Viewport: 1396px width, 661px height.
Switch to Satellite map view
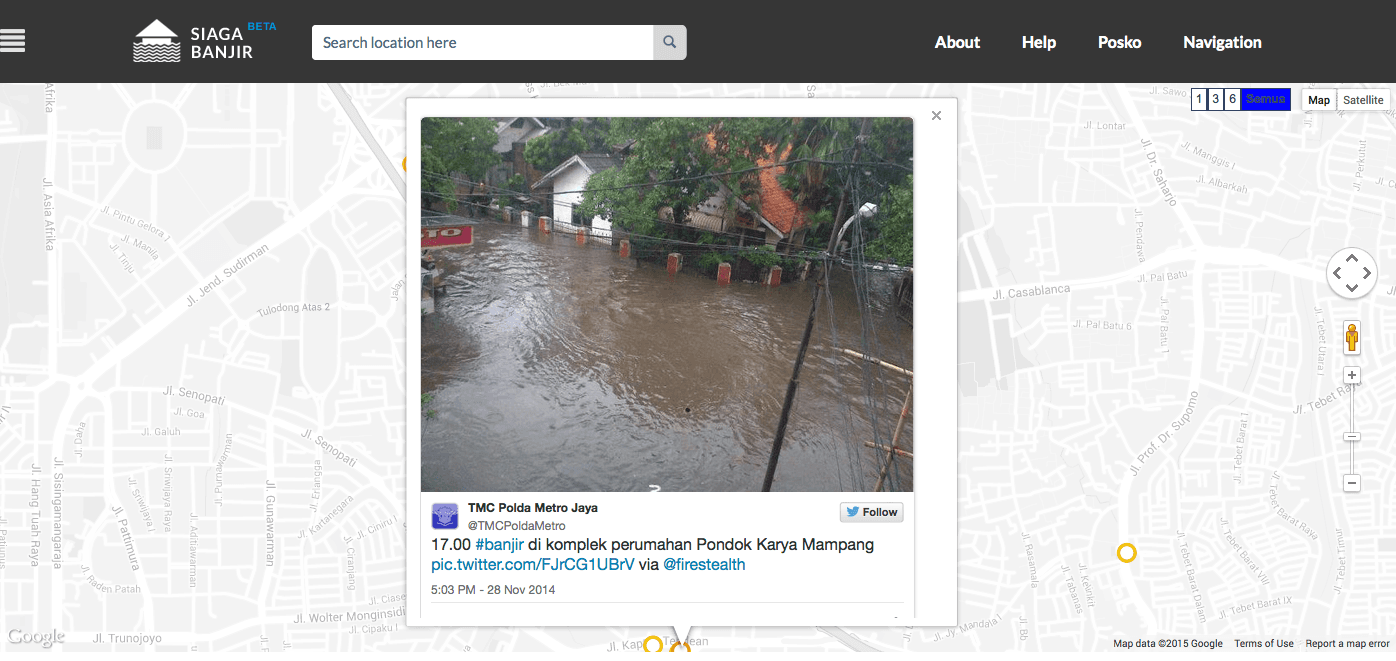pos(1363,100)
